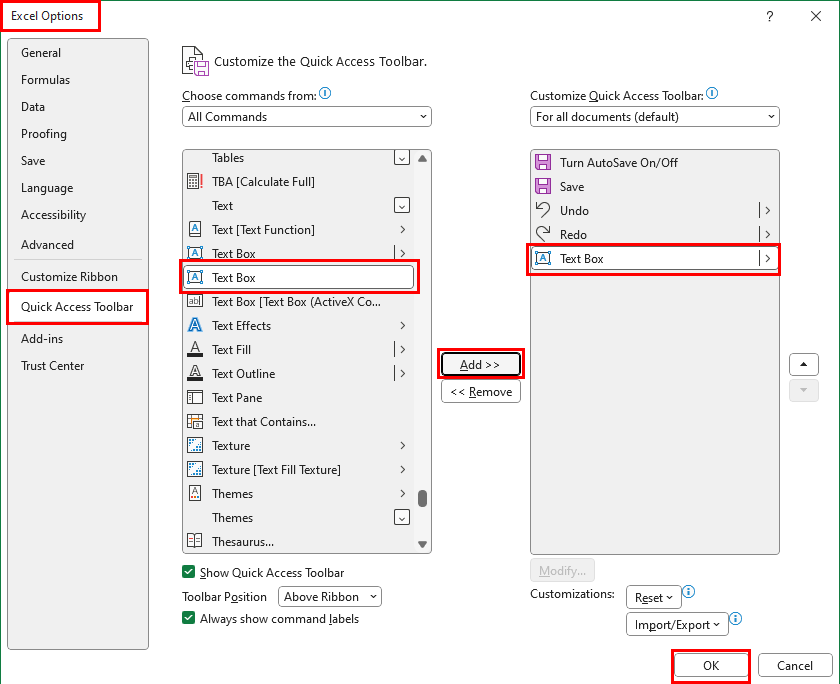Open the Toolbar Position dropdown
The height and width of the screenshot is (684, 840).
(329, 596)
